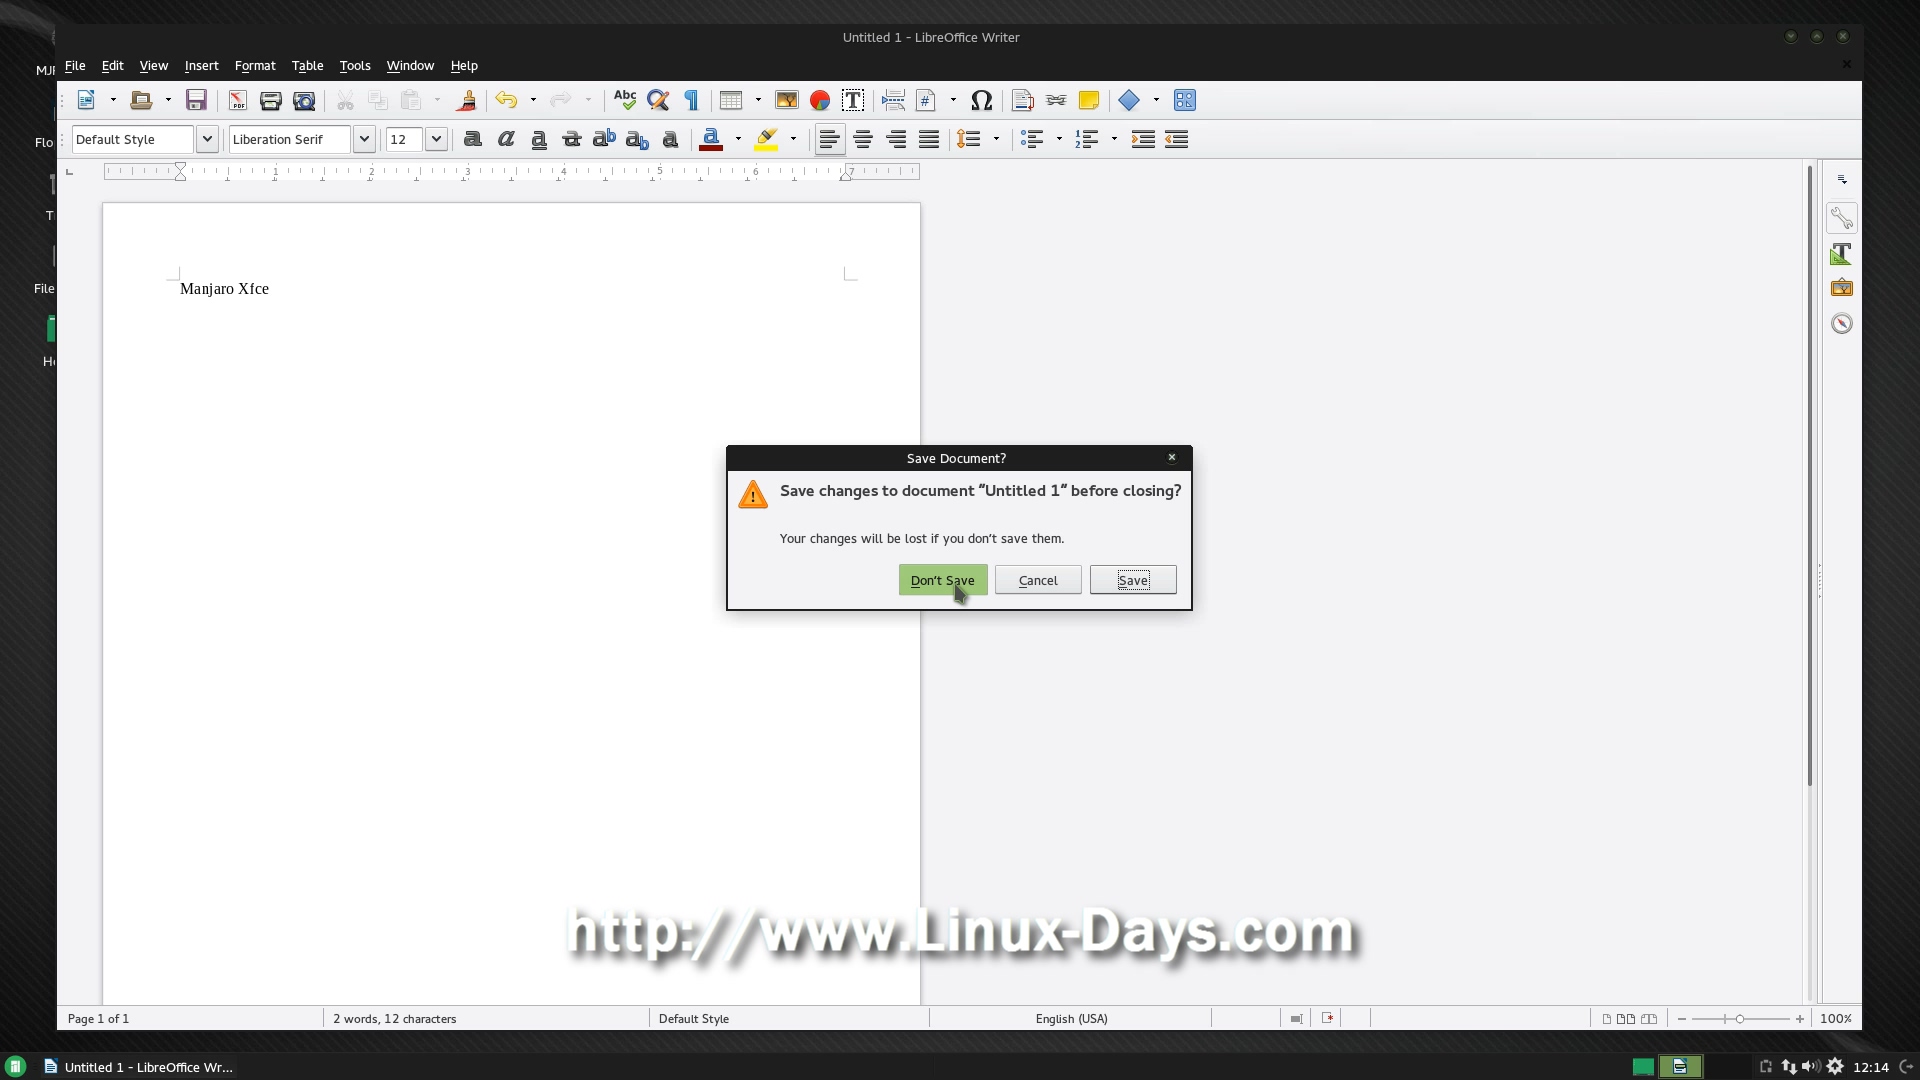Toggle Justified alignment
Image resolution: width=1920 pixels, height=1080 pixels.
click(x=929, y=140)
